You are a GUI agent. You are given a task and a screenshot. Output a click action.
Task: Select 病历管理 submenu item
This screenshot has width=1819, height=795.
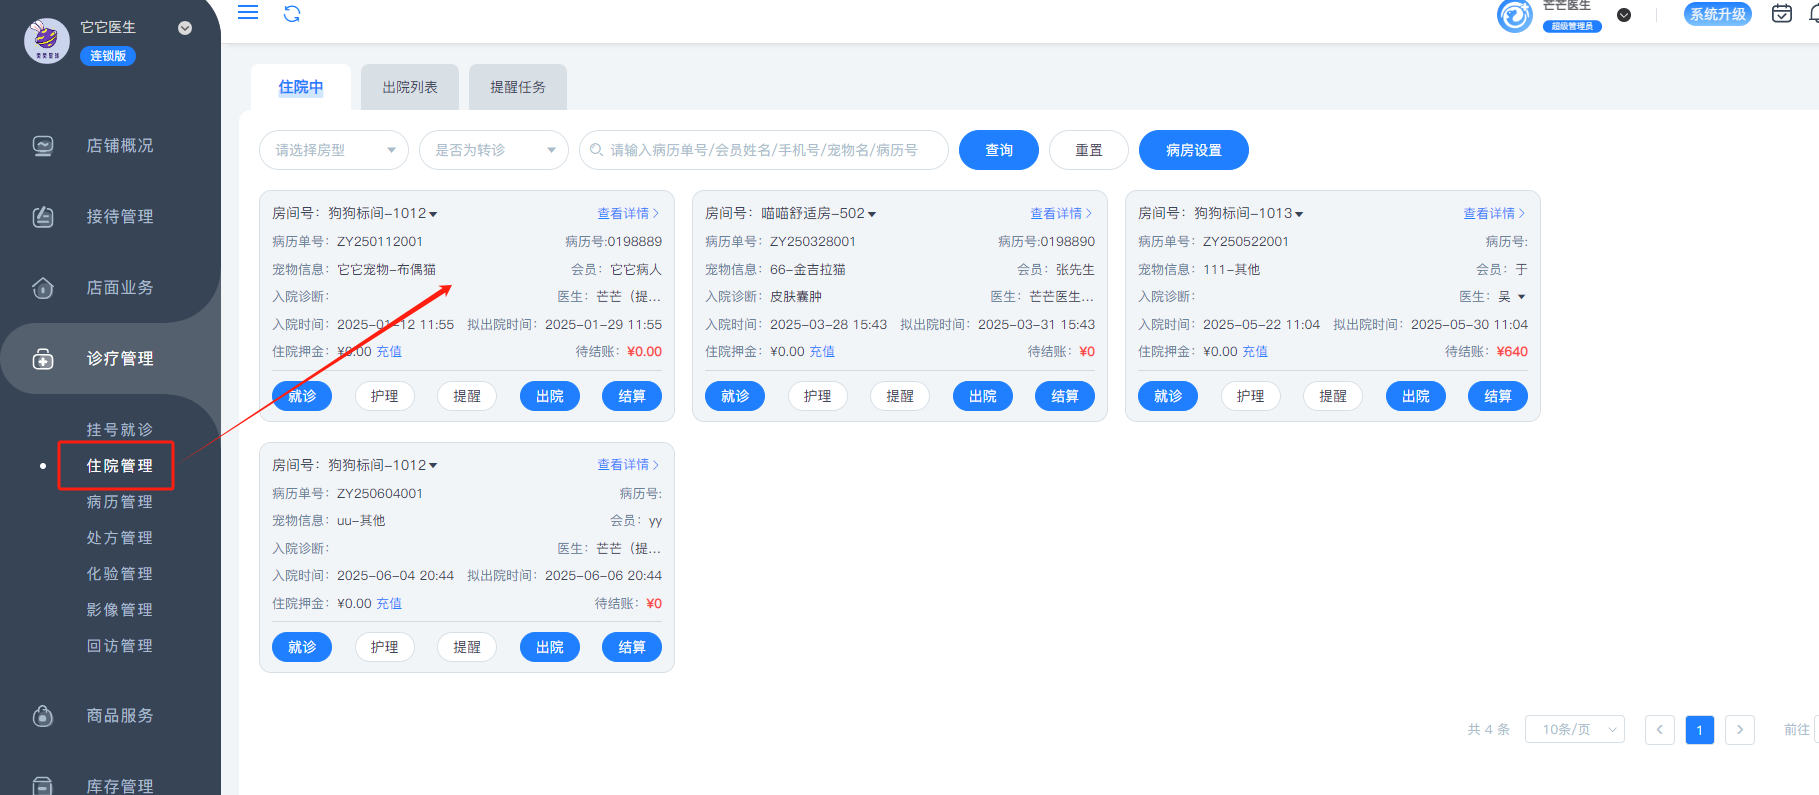tap(119, 502)
